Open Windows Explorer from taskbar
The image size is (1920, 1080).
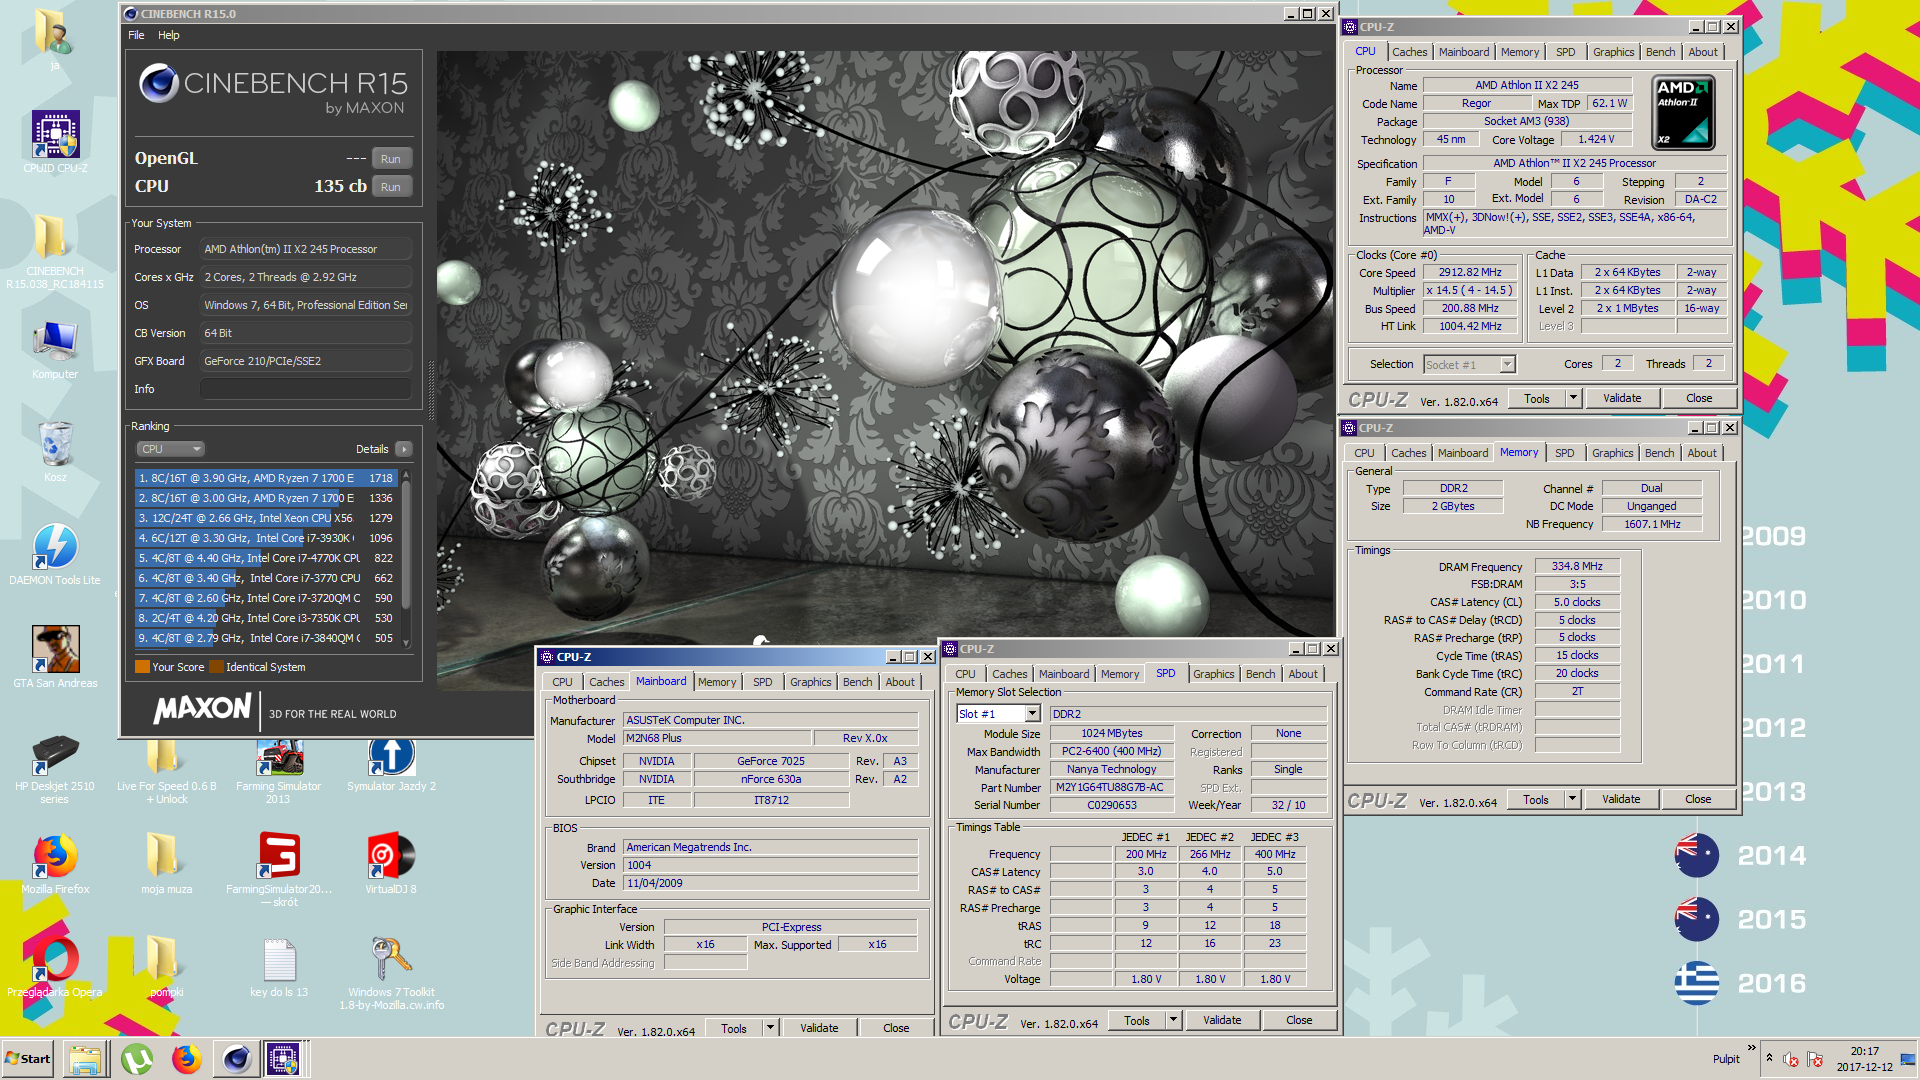[x=86, y=1059]
